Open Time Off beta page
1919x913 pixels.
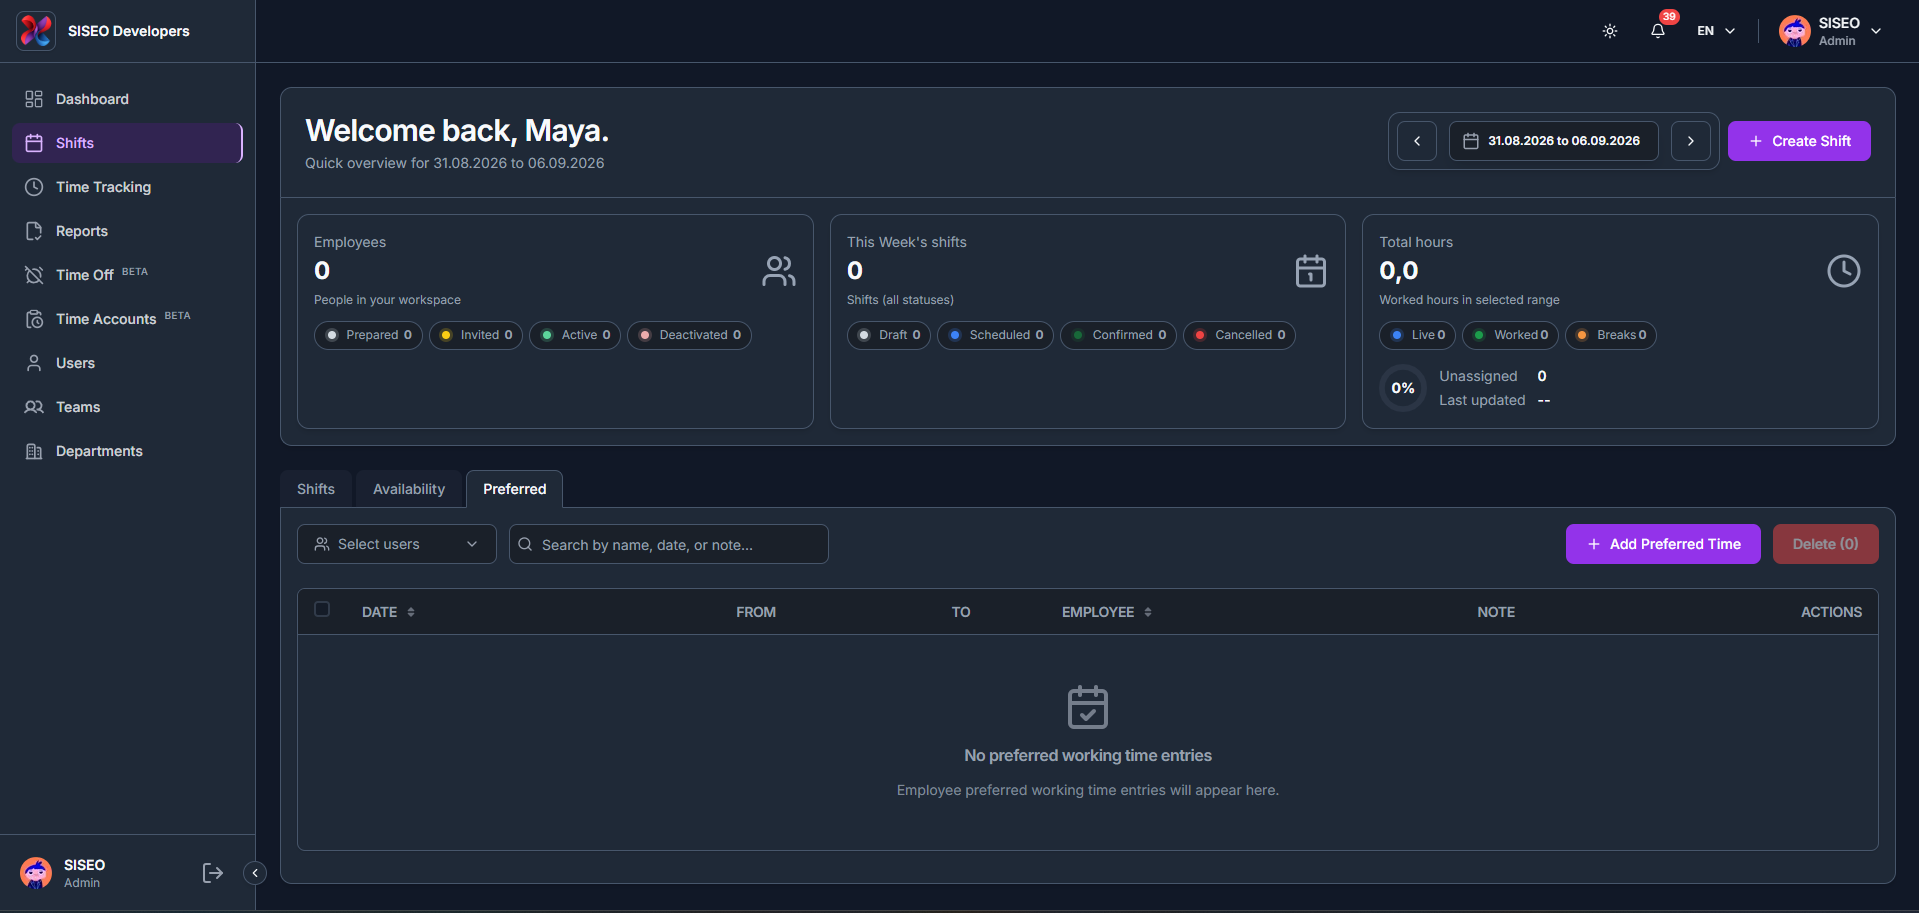point(127,275)
